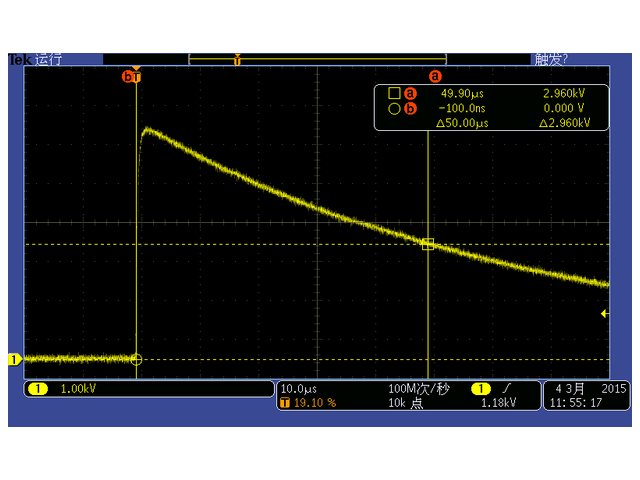Click the square icon beside cursor a readout
This screenshot has height=480, width=640.
pyautogui.click(x=394, y=93)
